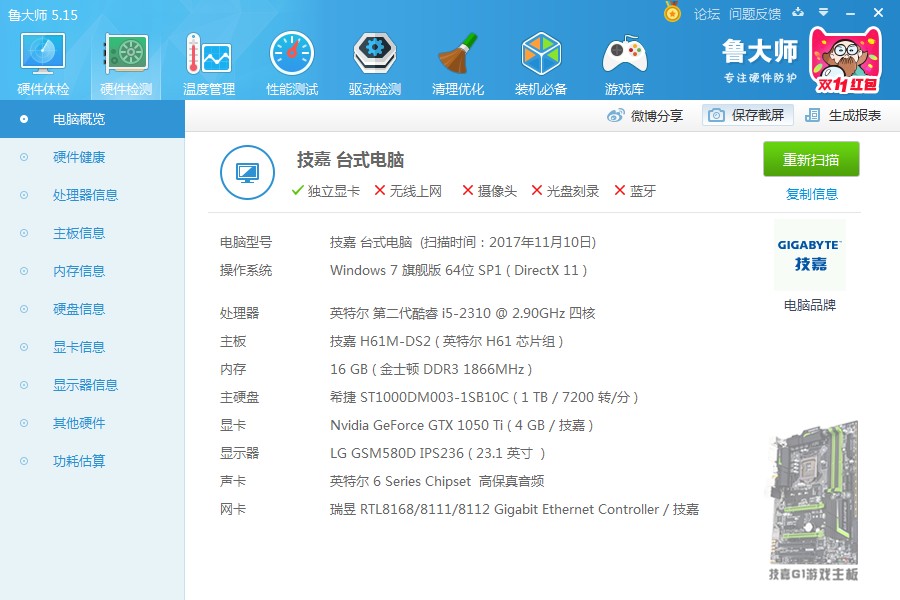Click the 电脑品牌 label
This screenshot has width=900, height=600.
(x=810, y=305)
